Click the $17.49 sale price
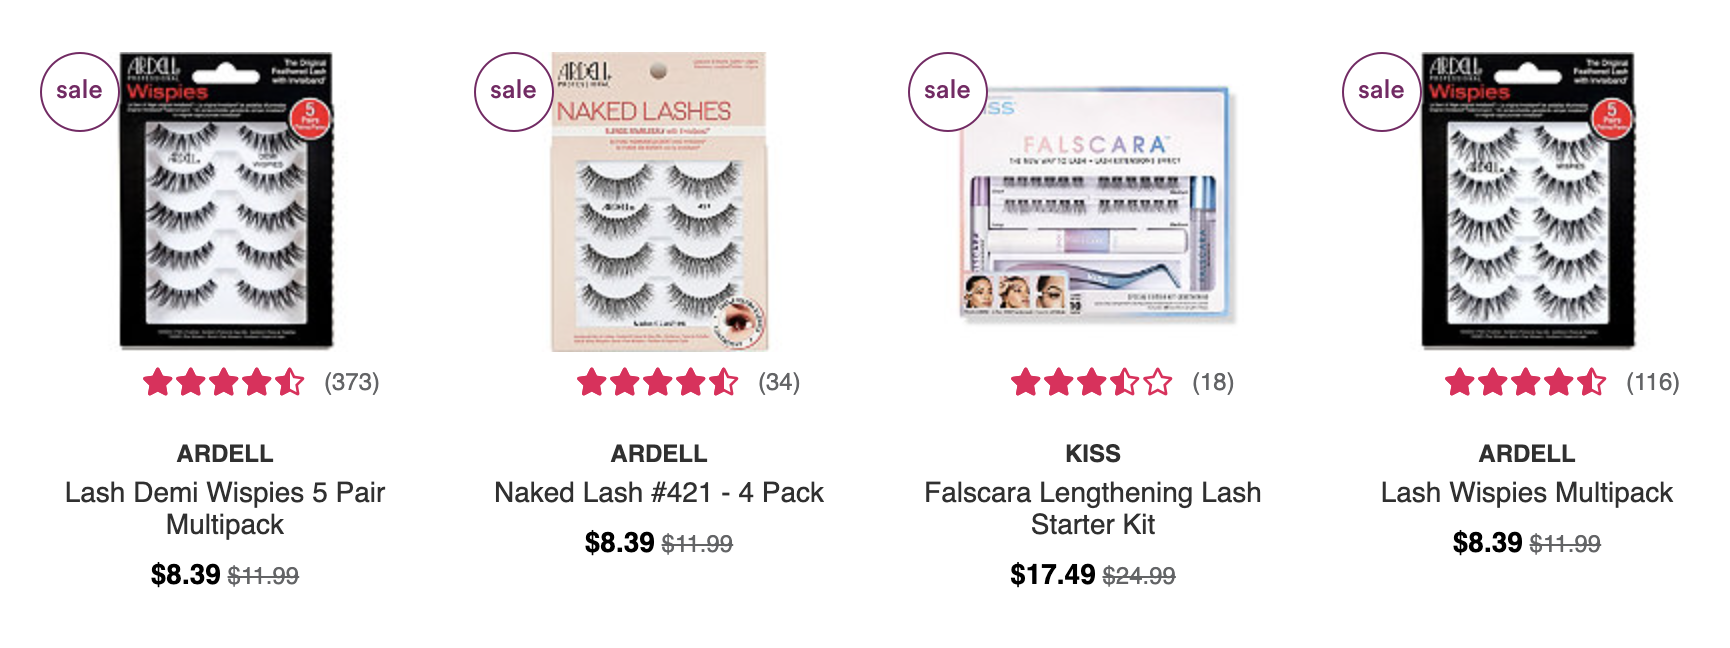 tap(1053, 574)
